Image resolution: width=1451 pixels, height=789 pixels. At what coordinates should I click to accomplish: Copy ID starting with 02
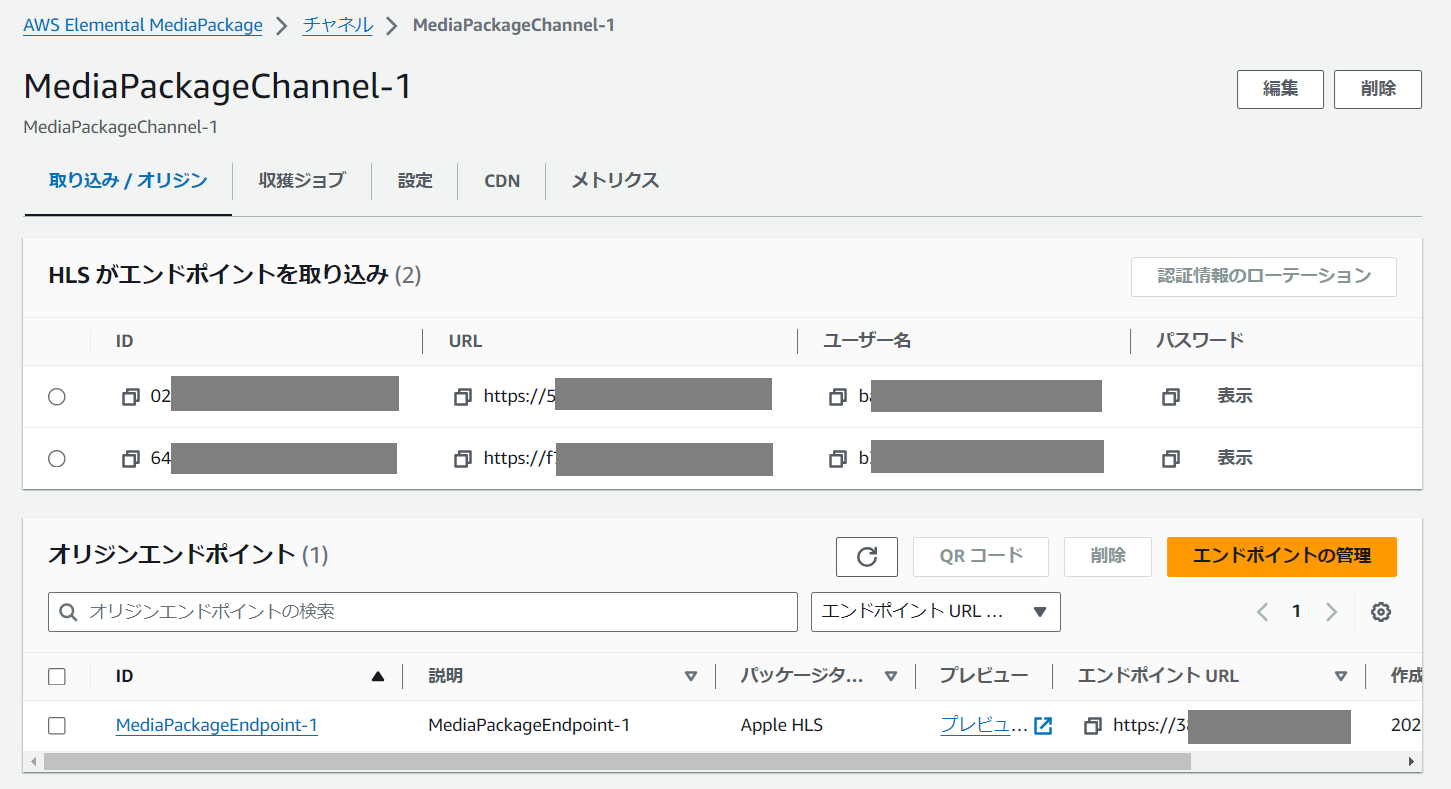pyautogui.click(x=130, y=397)
